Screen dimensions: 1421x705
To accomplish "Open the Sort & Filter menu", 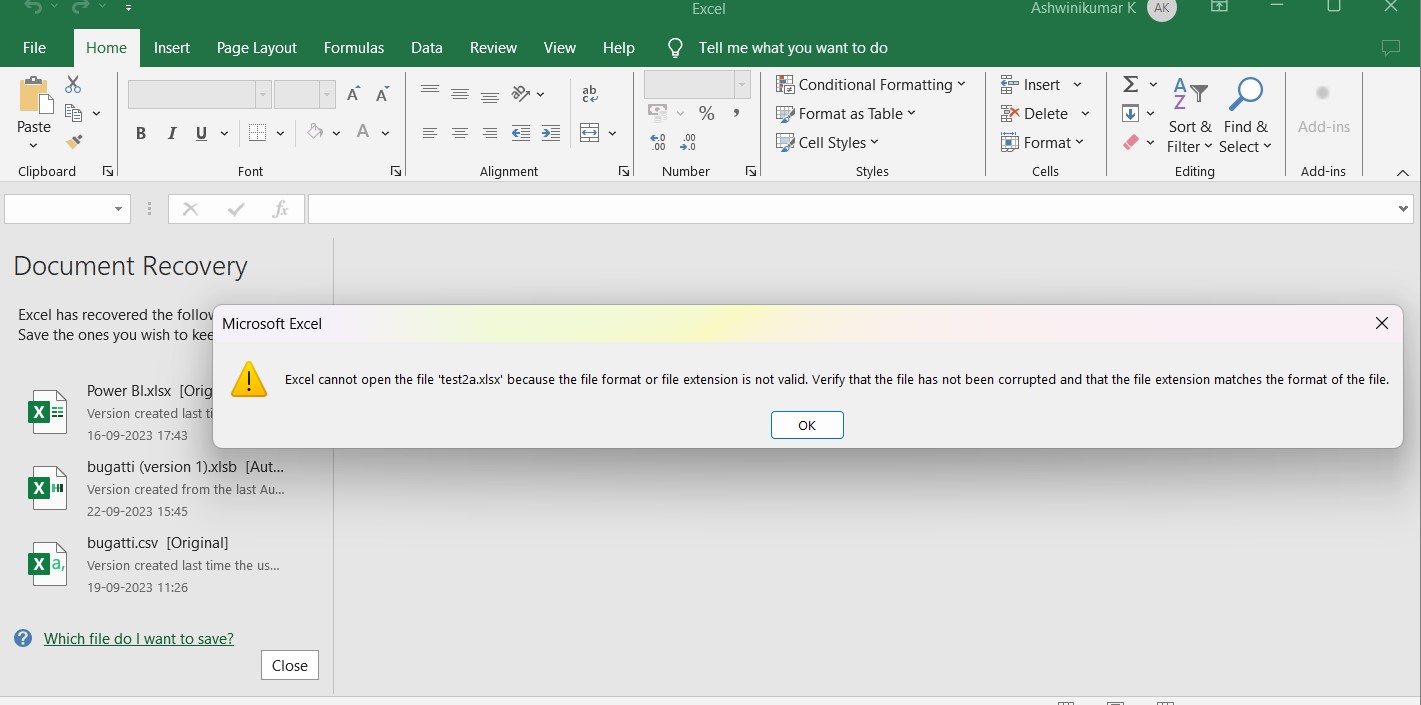I will point(1190,116).
